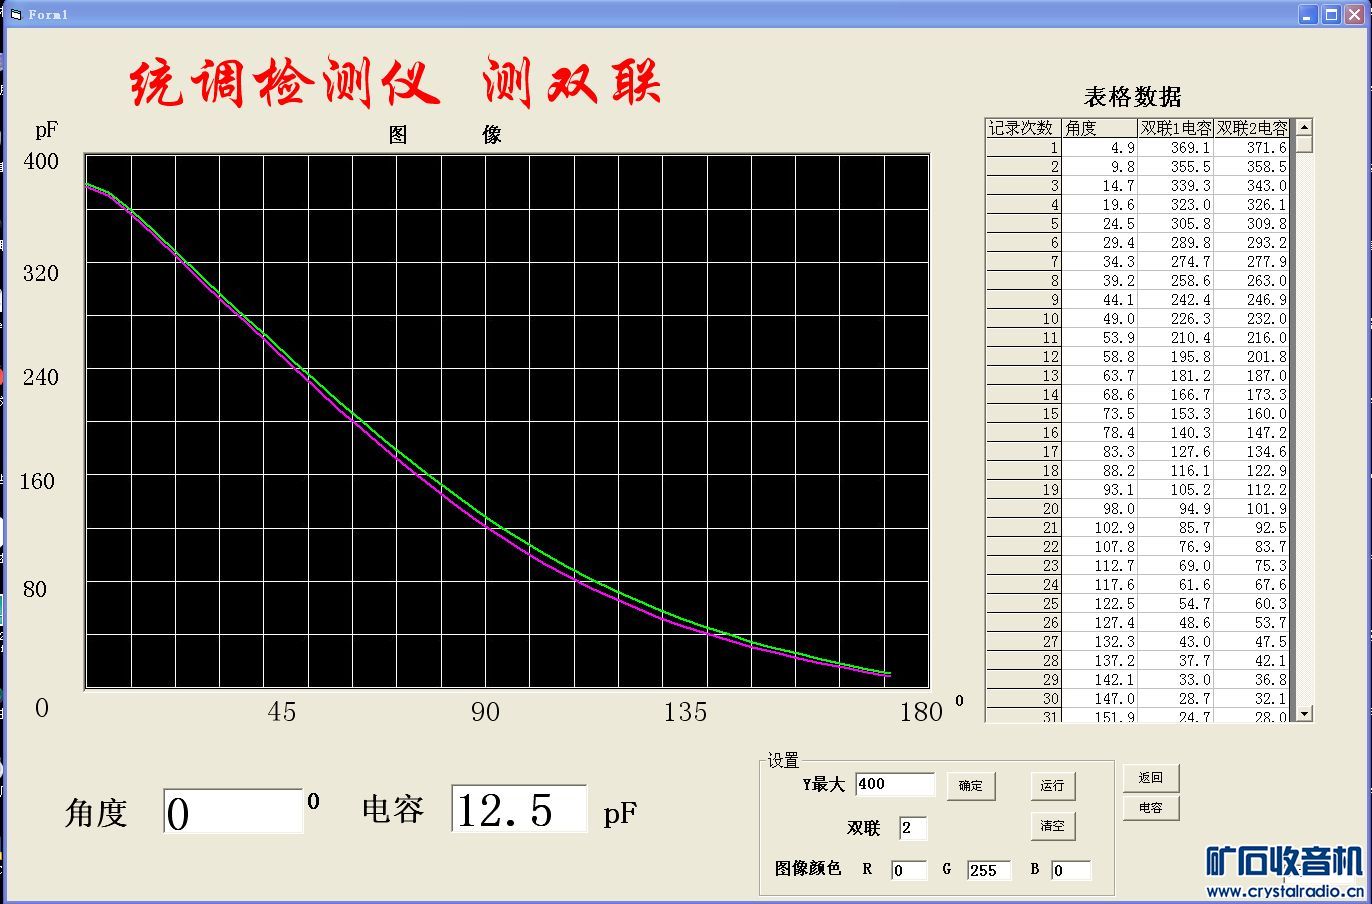Select angle cell 142.1 in row 29
Screen dimensions: 1372x904
pos(1099,680)
